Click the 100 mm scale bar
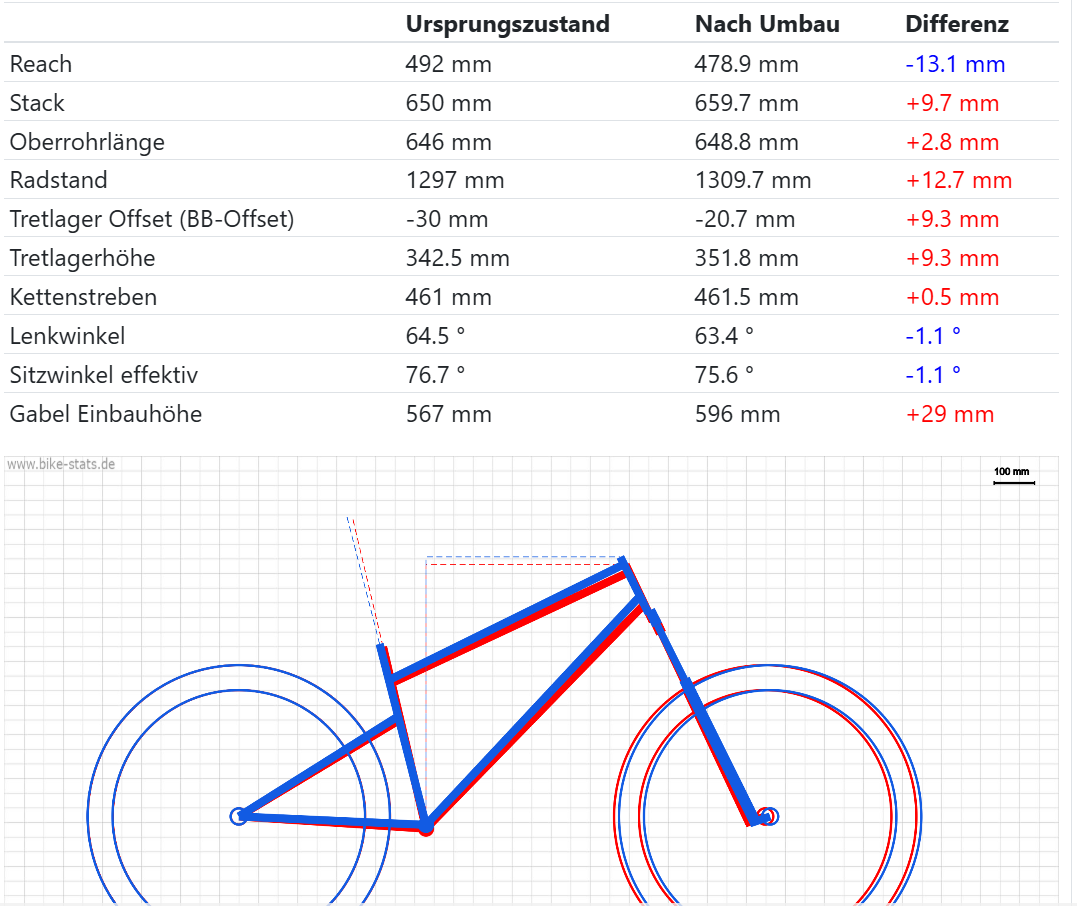Image resolution: width=1077 pixels, height=906 pixels. 1013,482
